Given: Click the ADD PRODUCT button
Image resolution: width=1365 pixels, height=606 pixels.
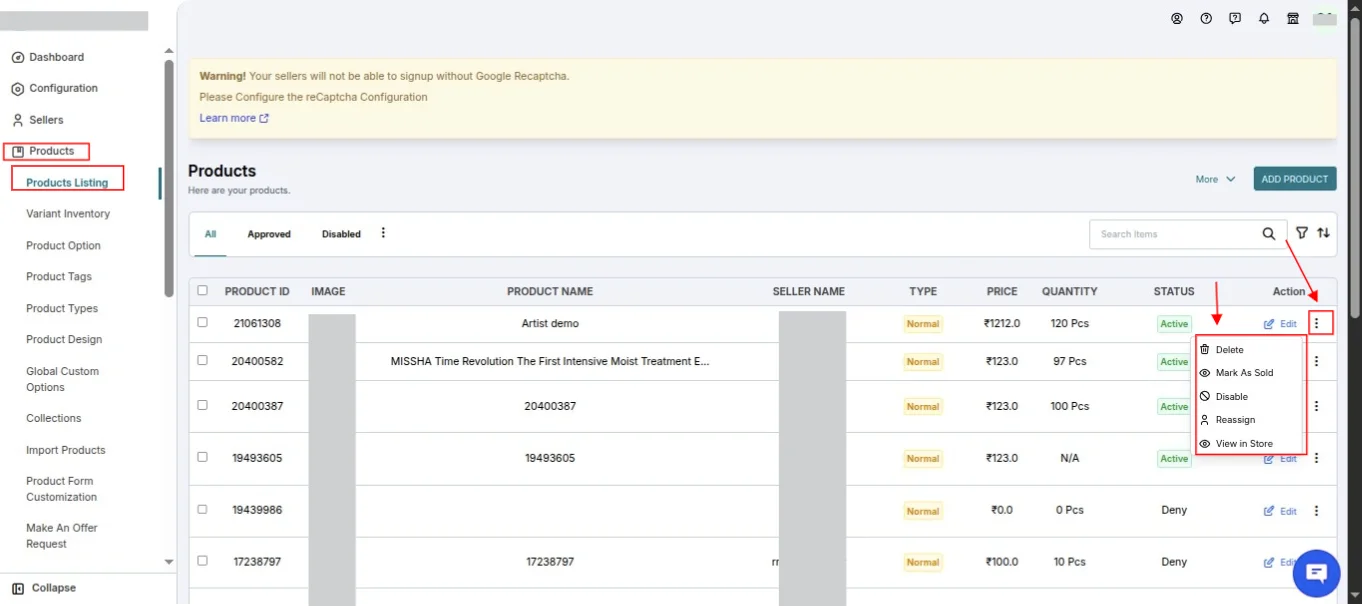Looking at the screenshot, I should pyautogui.click(x=1295, y=179).
